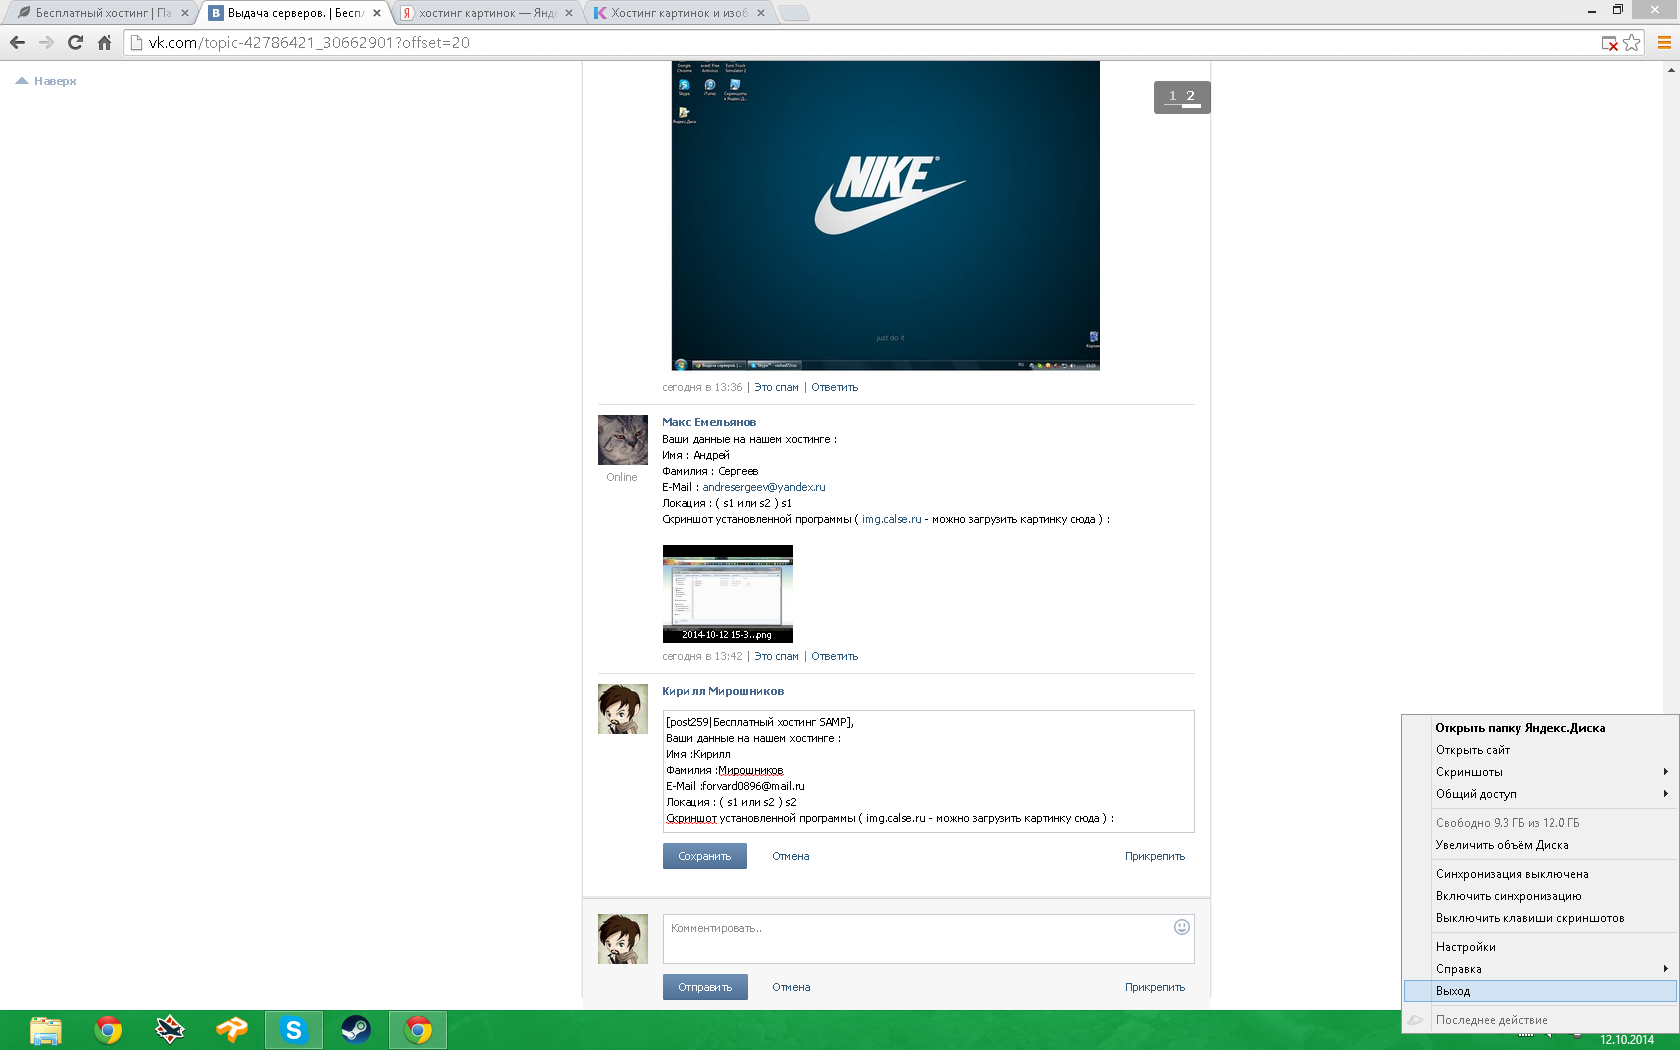This screenshot has height=1050, width=1680.
Task: Click 'Это спам' under the 13:42 post
Action: tap(776, 656)
